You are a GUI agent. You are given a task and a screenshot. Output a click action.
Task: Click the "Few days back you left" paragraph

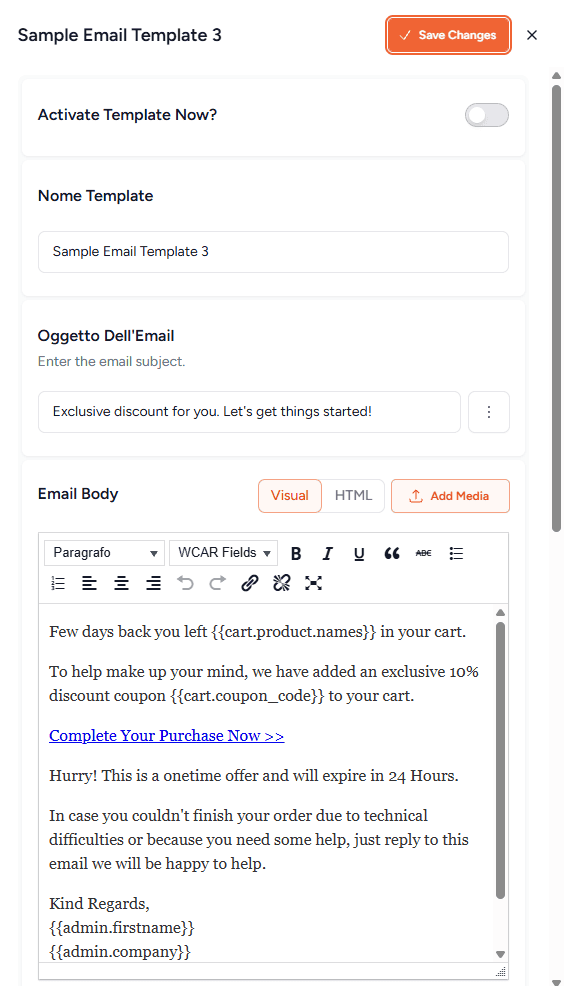pos(258,631)
